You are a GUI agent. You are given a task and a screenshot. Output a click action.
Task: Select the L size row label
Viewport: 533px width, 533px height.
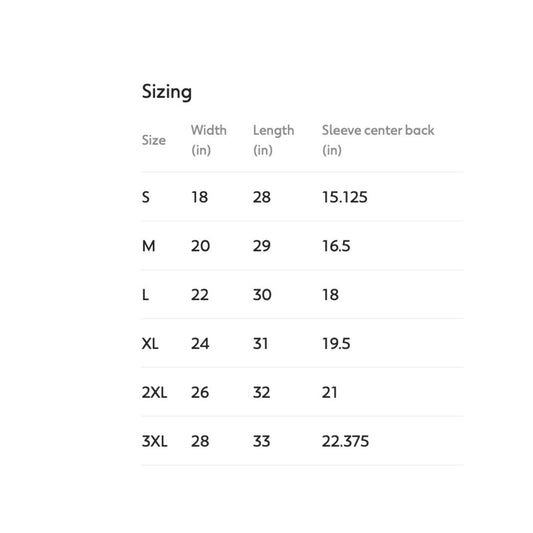(x=145, y=295)
